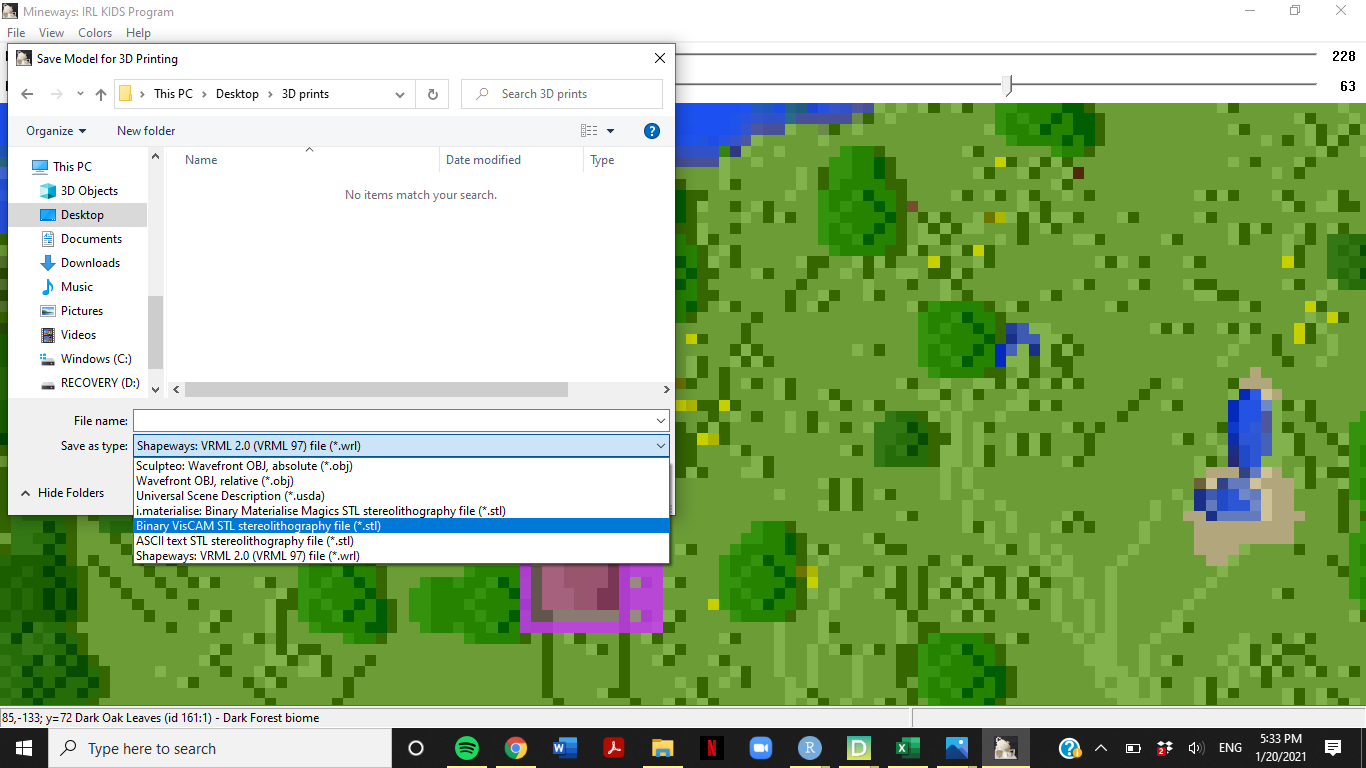Click the Windows taskbar search box

[x=220, y=748]
